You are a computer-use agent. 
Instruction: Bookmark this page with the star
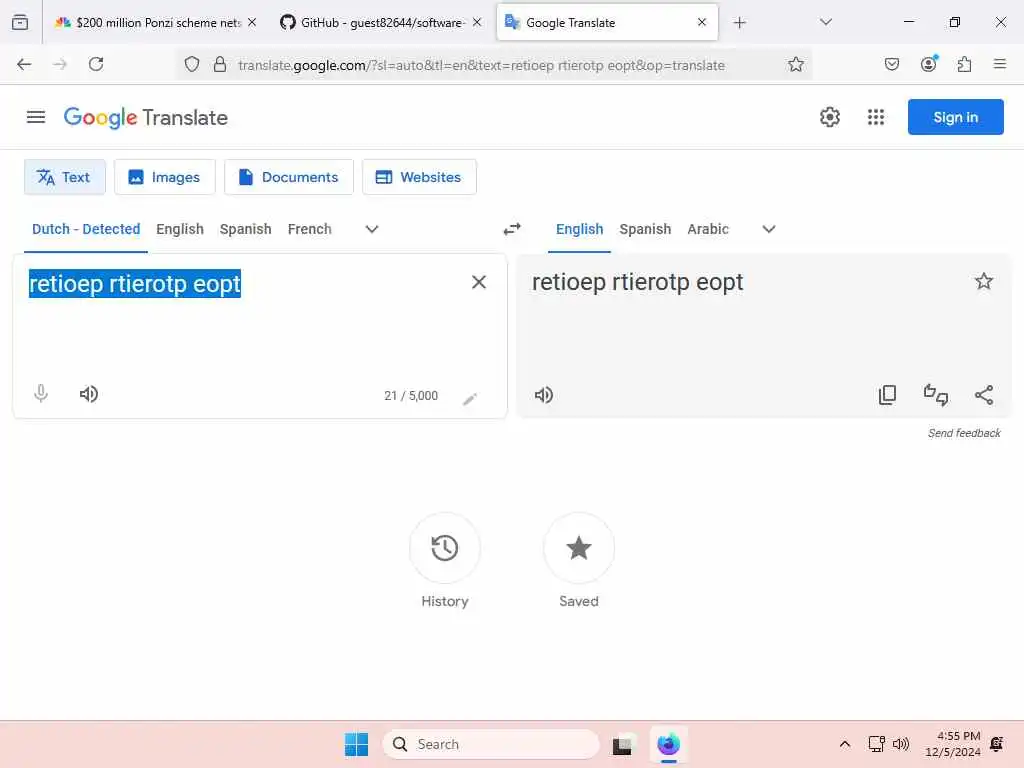795,65
